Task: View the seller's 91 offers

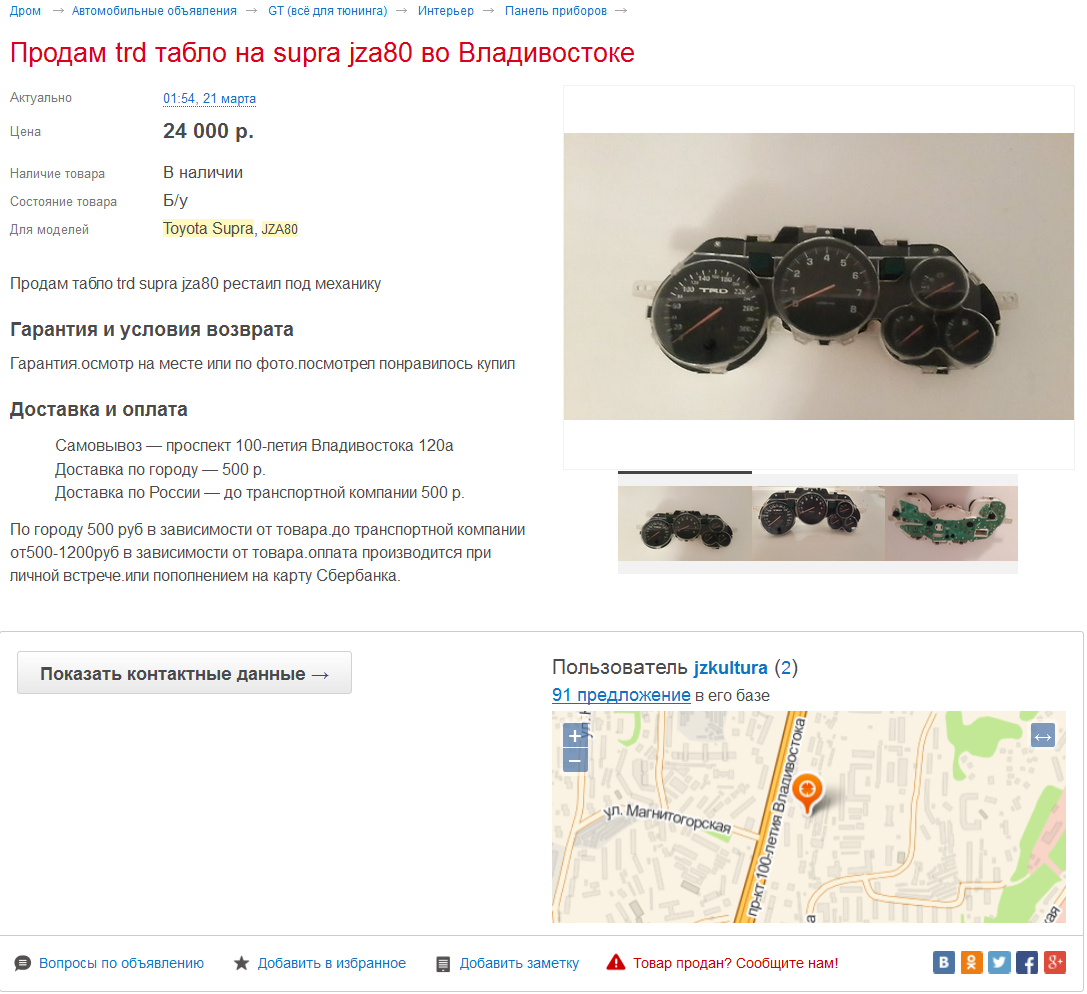Action: (x=621, y=695)
